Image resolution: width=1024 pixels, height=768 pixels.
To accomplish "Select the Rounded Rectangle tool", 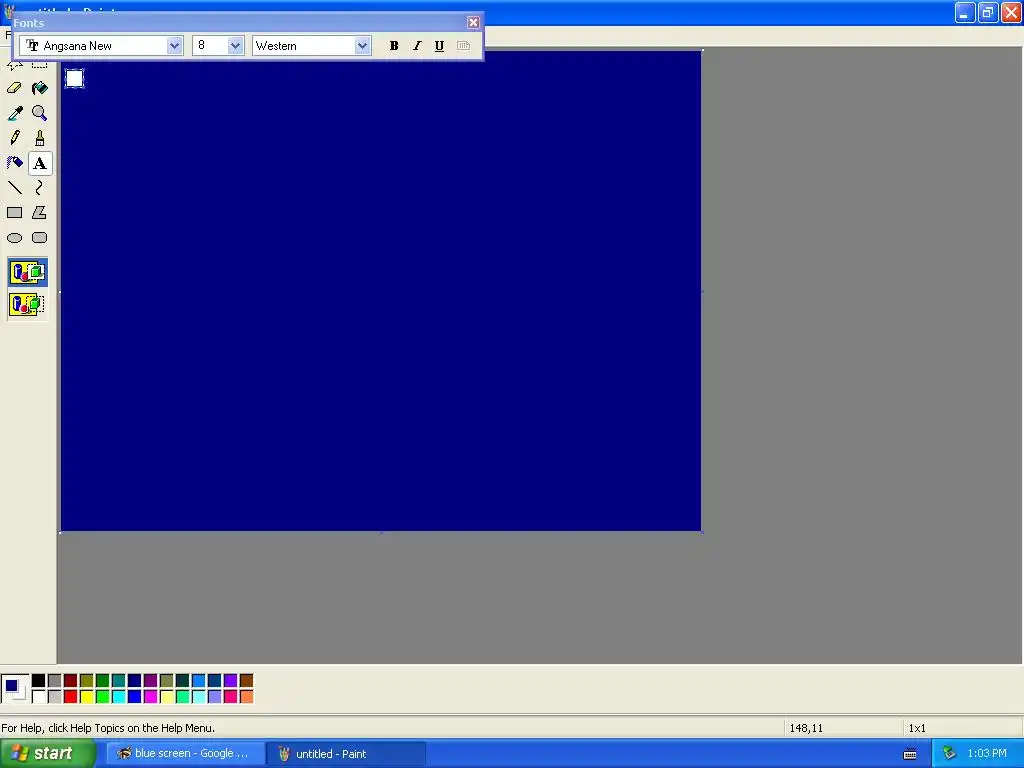I will click(x=40, y=238).
